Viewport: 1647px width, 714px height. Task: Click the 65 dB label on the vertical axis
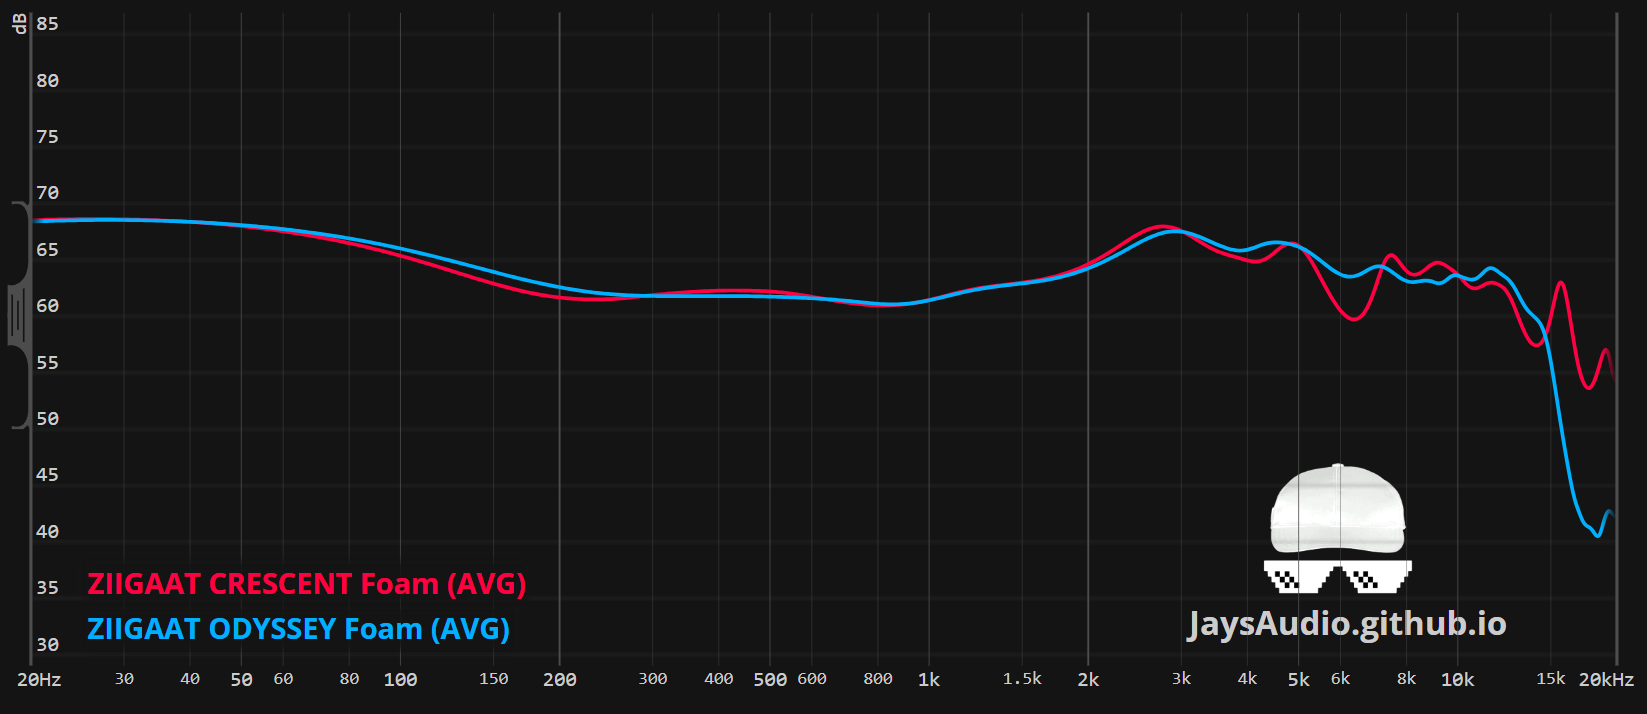[47, 250]
